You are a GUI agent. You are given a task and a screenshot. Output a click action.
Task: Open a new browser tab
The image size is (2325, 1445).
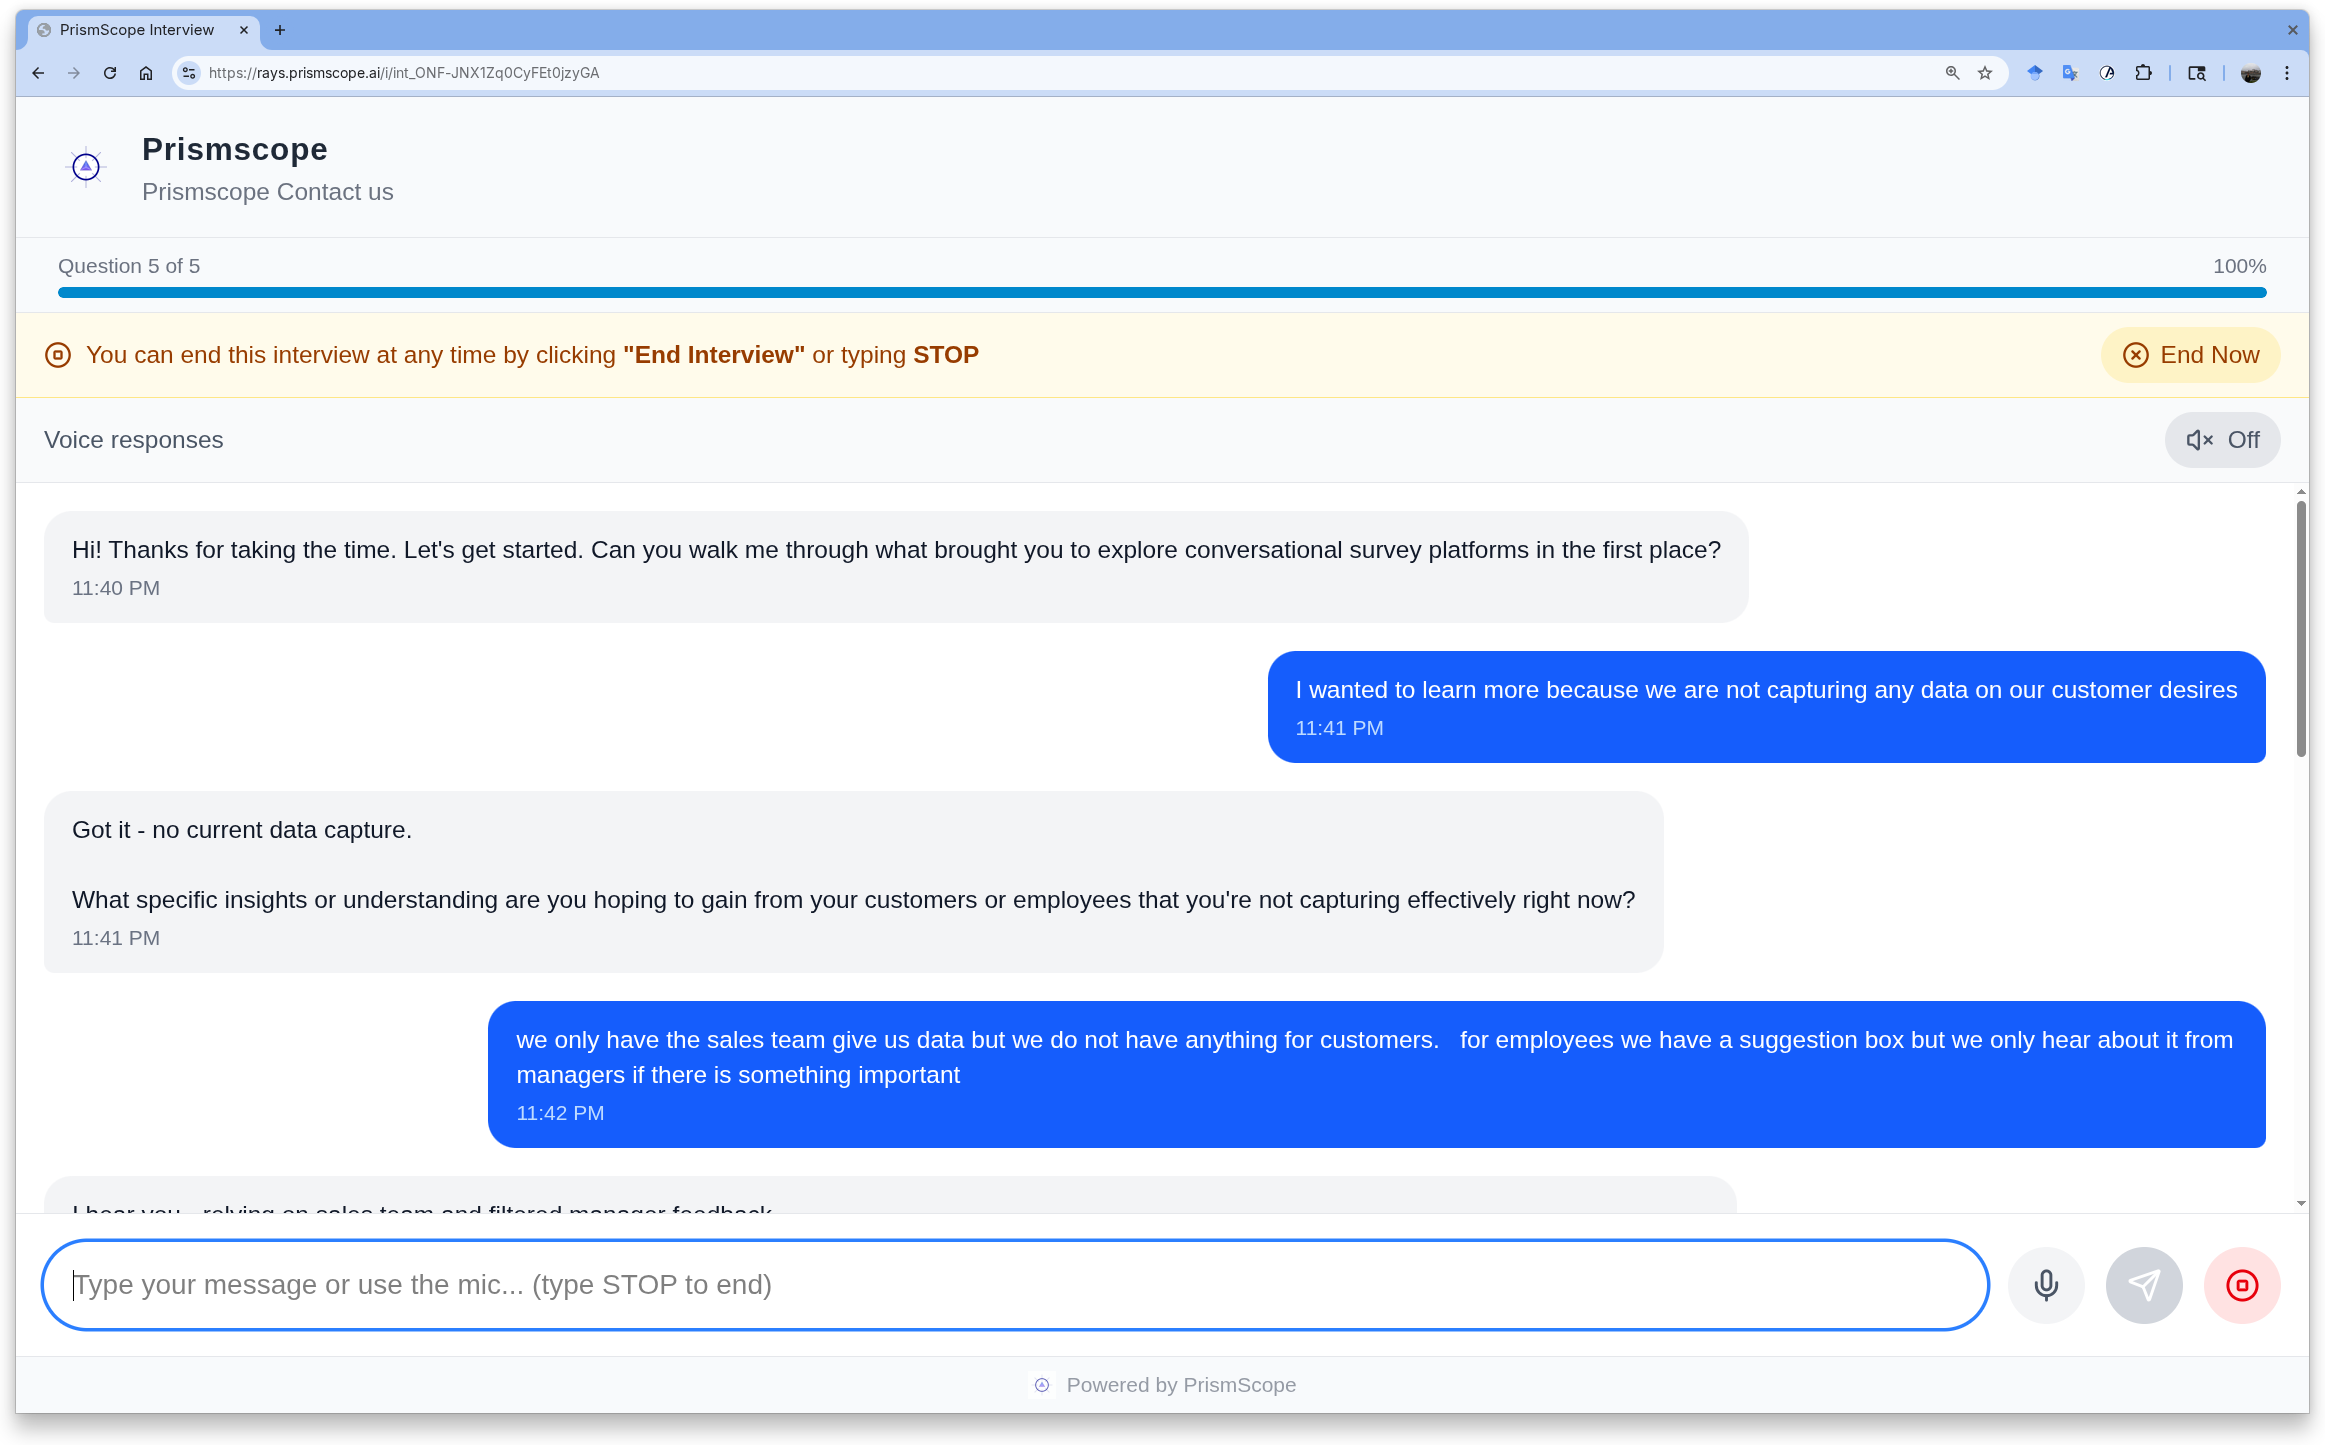point(280,30)
